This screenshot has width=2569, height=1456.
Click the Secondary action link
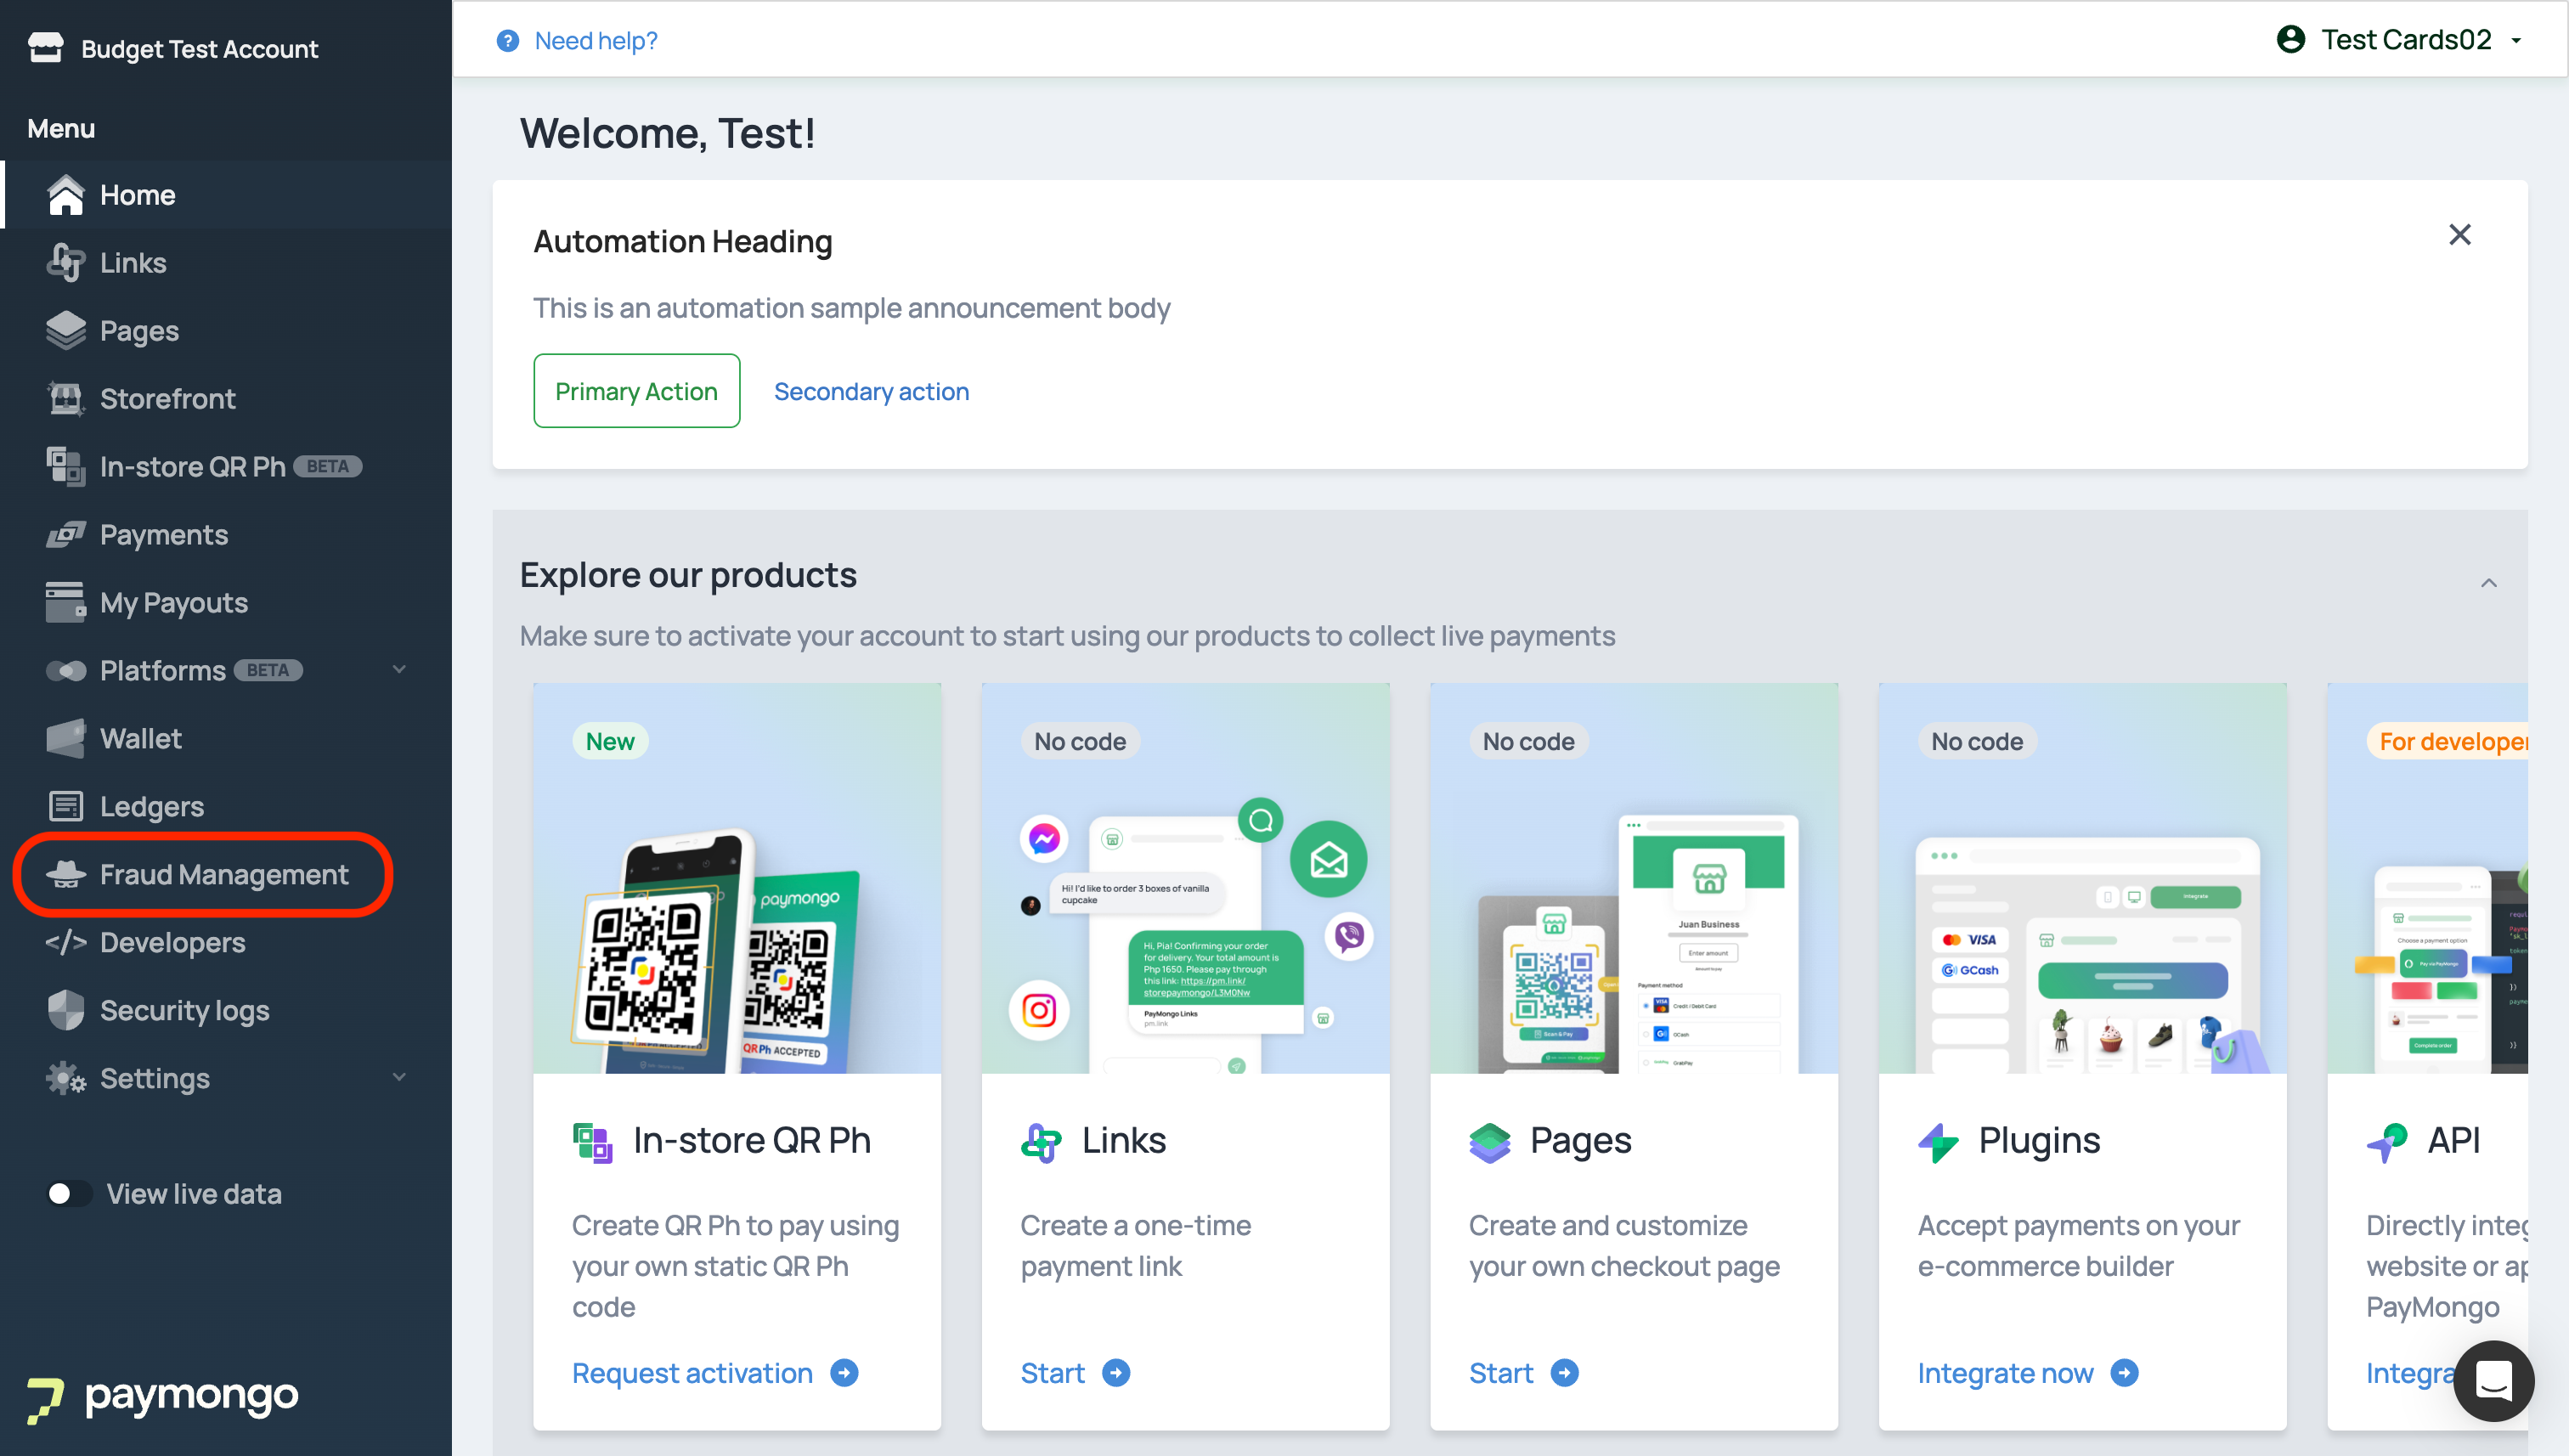tap(871, 391)
